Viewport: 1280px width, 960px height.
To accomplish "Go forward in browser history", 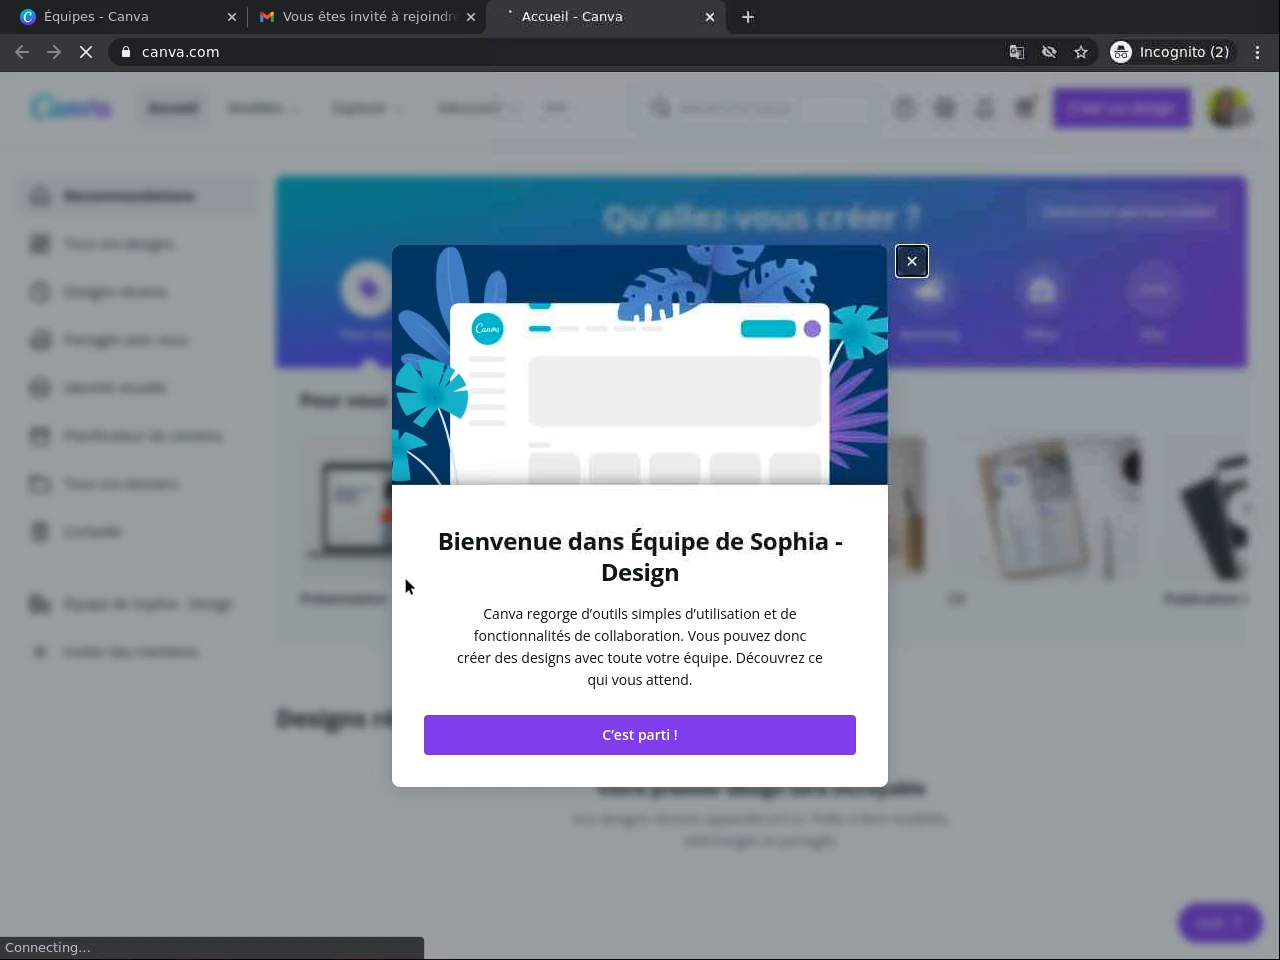I will tap(54, 52).
